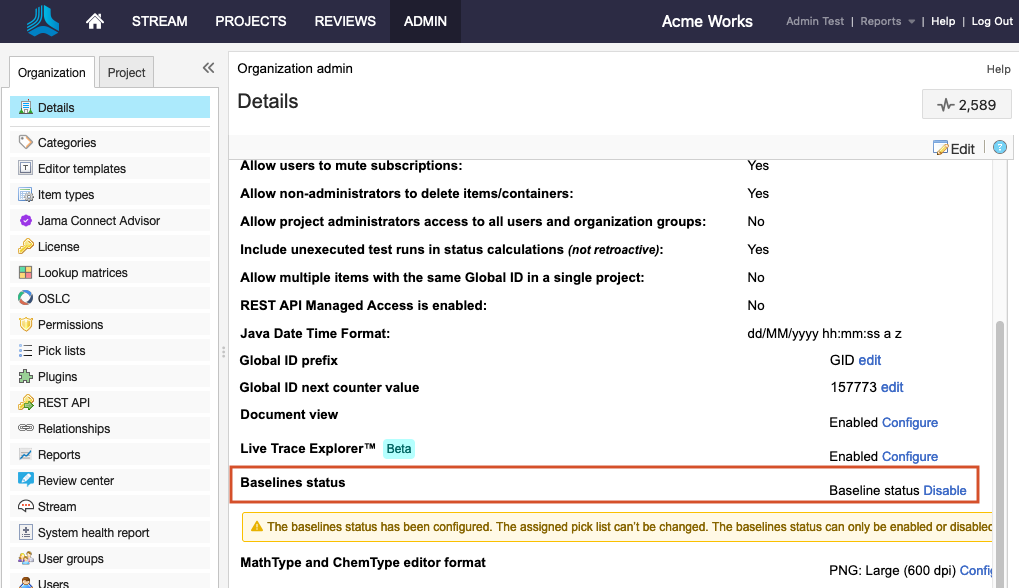
Task: Click the User groups icon
Action: [x=25, y=557]
